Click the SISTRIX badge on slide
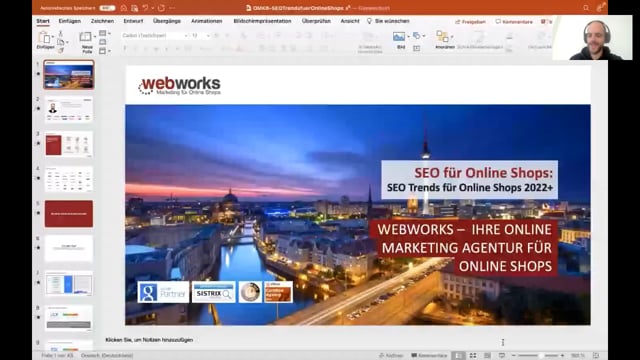This screenshot has width=640, height=360. 213,292
